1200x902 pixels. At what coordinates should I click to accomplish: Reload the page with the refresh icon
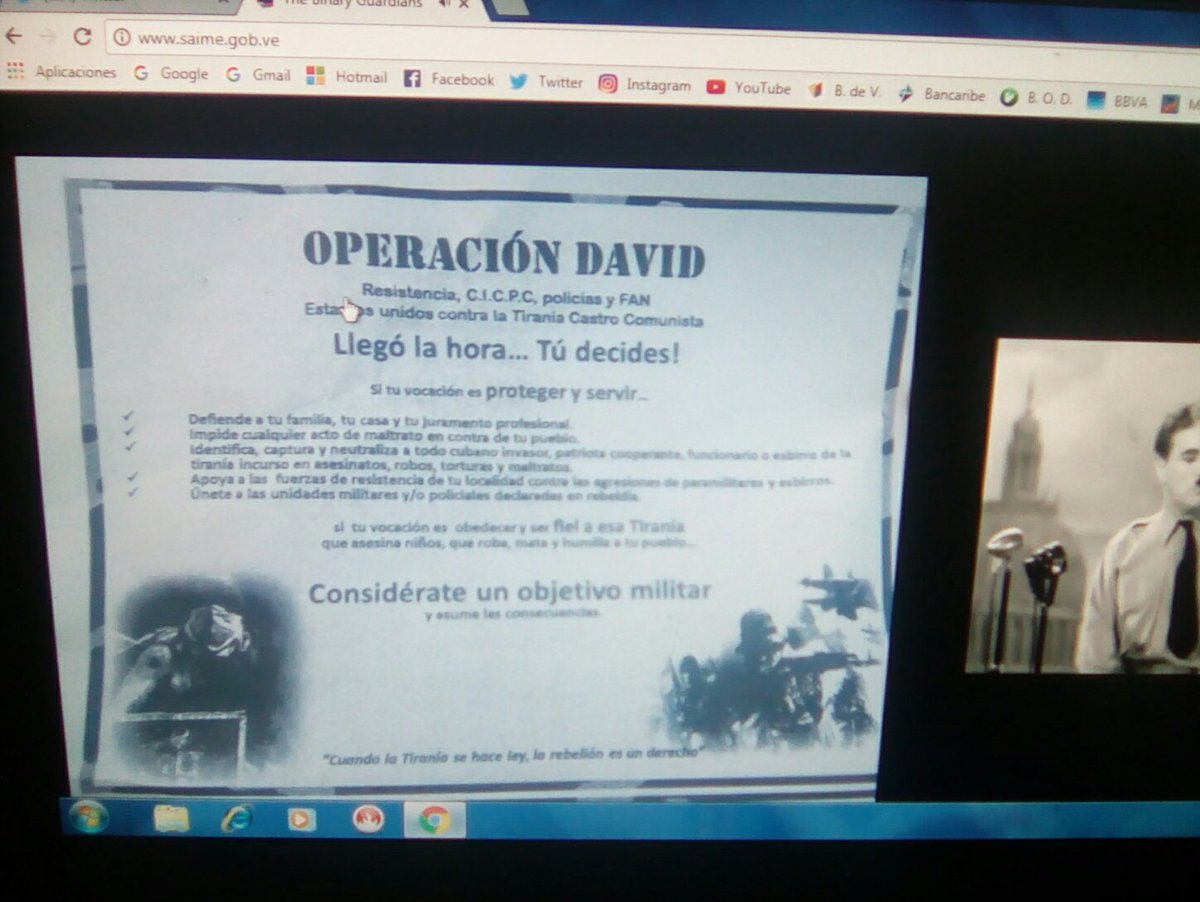[x=82, y=37]
